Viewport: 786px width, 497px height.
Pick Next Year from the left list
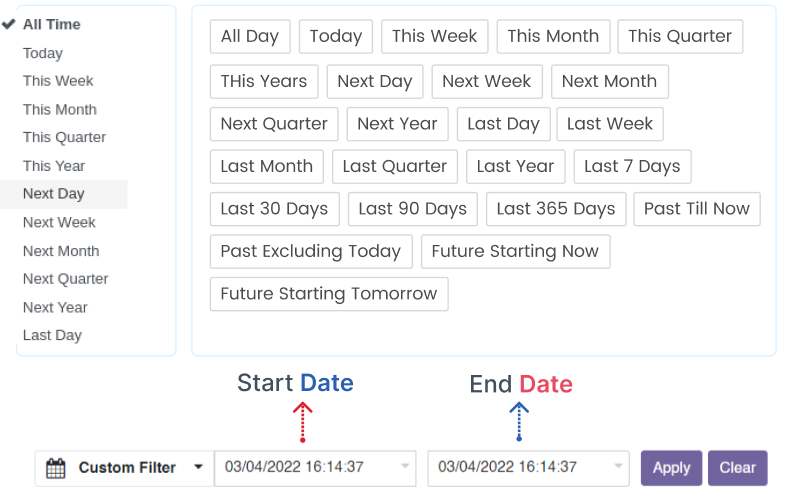(x=55, y=307)
